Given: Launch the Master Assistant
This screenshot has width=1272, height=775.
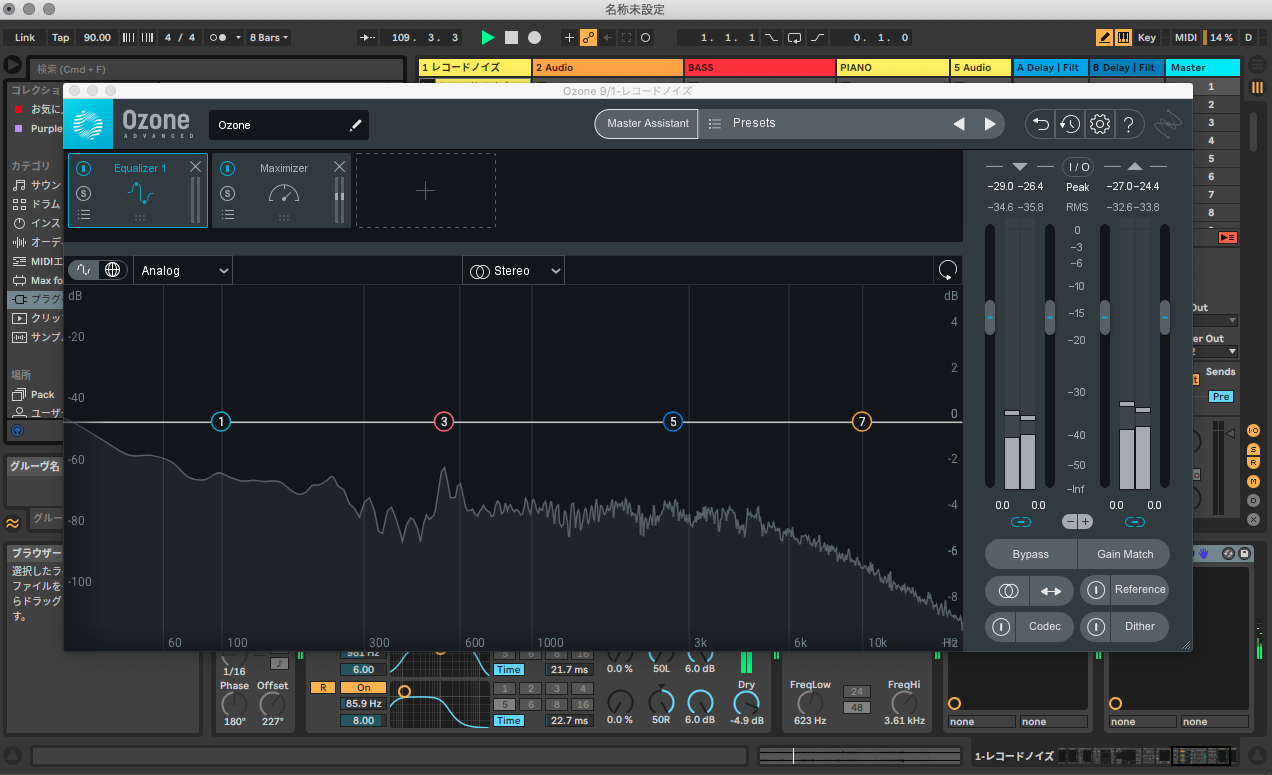Looking at the screenshot, I should click(648, 123).
